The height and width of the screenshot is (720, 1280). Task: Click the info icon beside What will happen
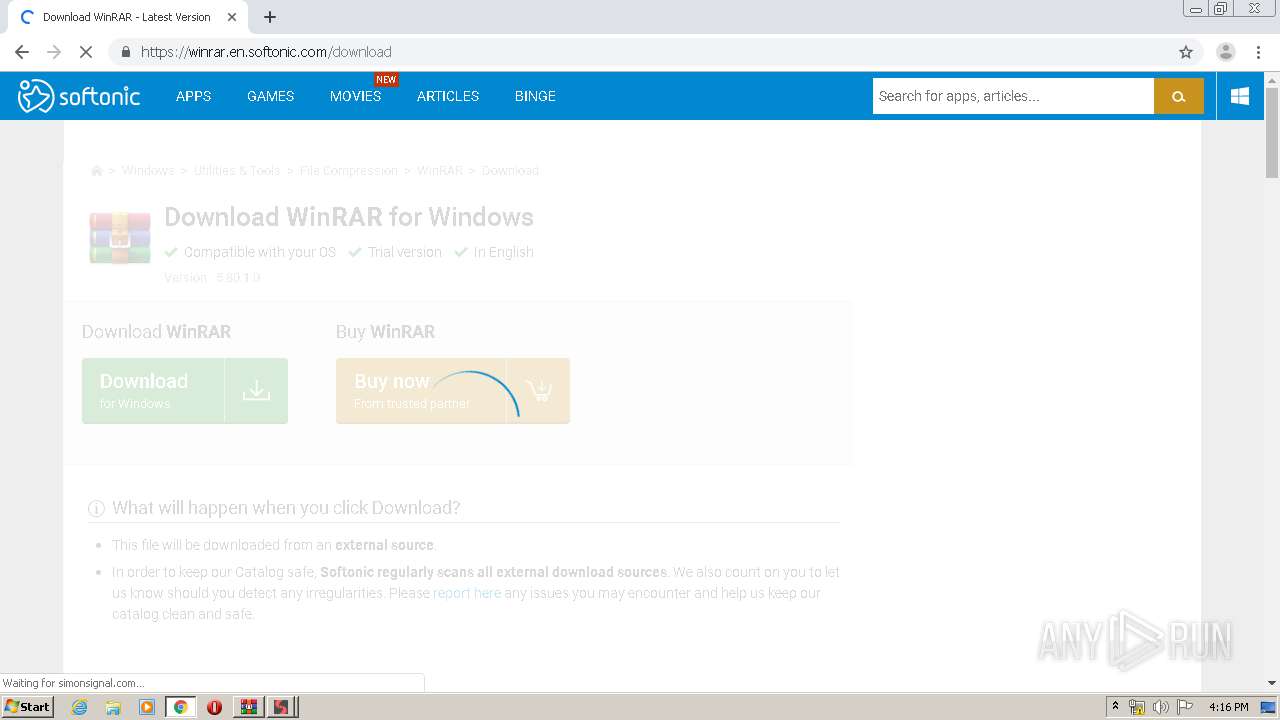click(97, 508)
